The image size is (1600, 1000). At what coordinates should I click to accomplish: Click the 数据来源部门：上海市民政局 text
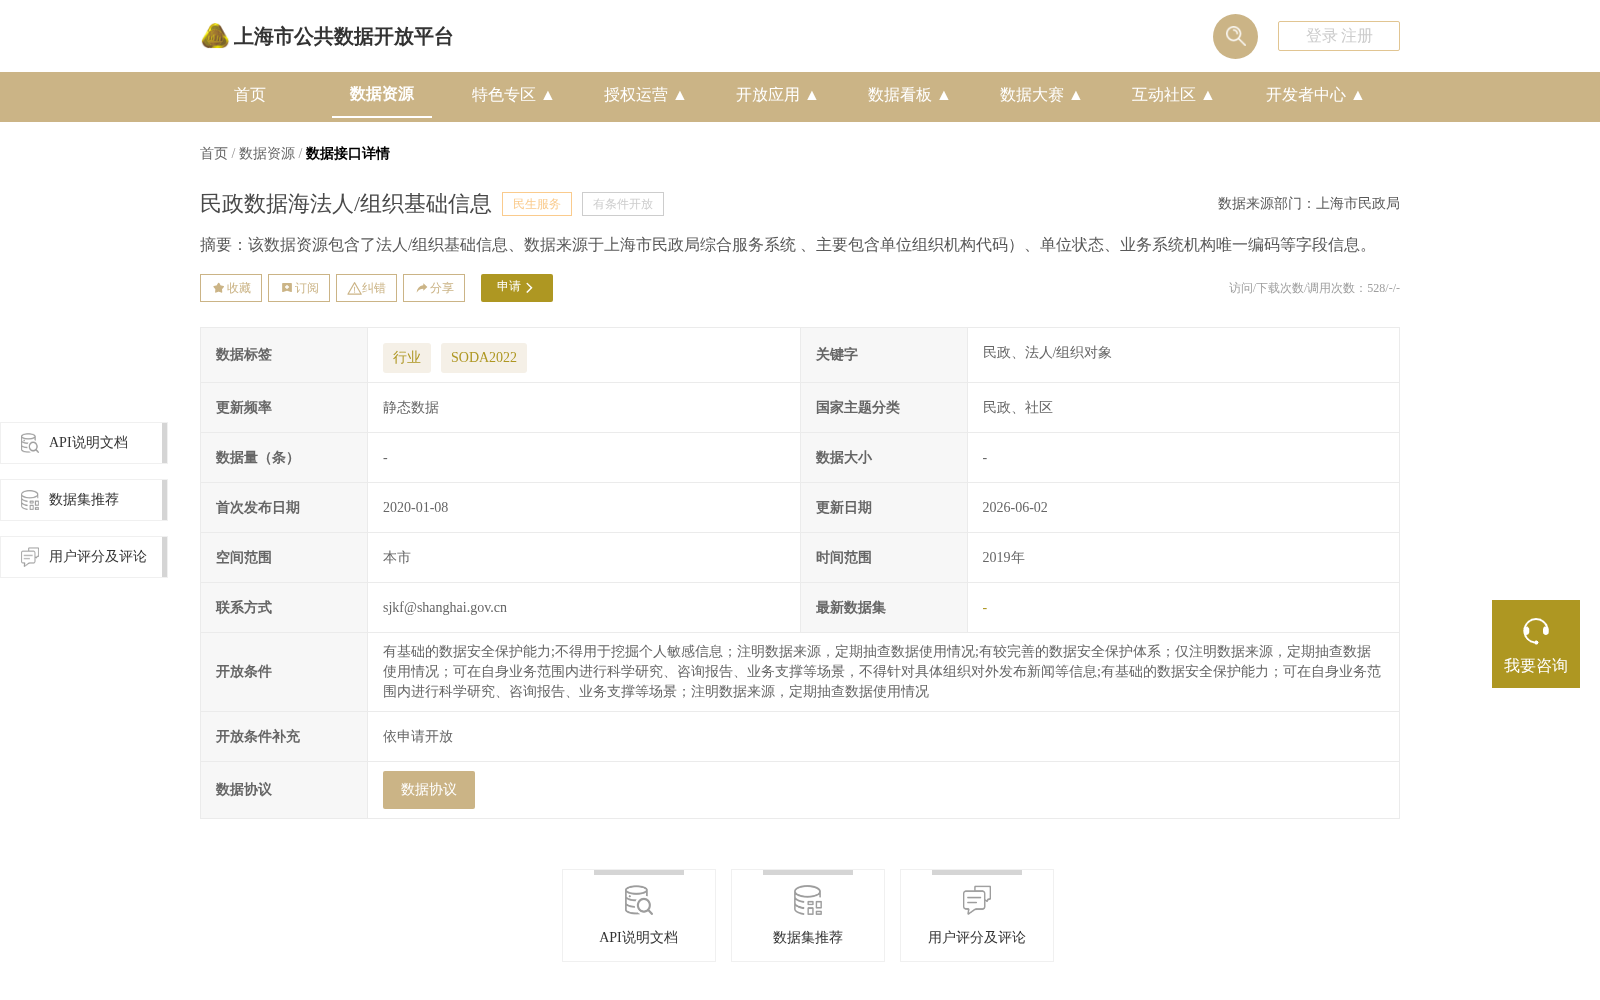pyautogui.click(x=1309, y=203)
